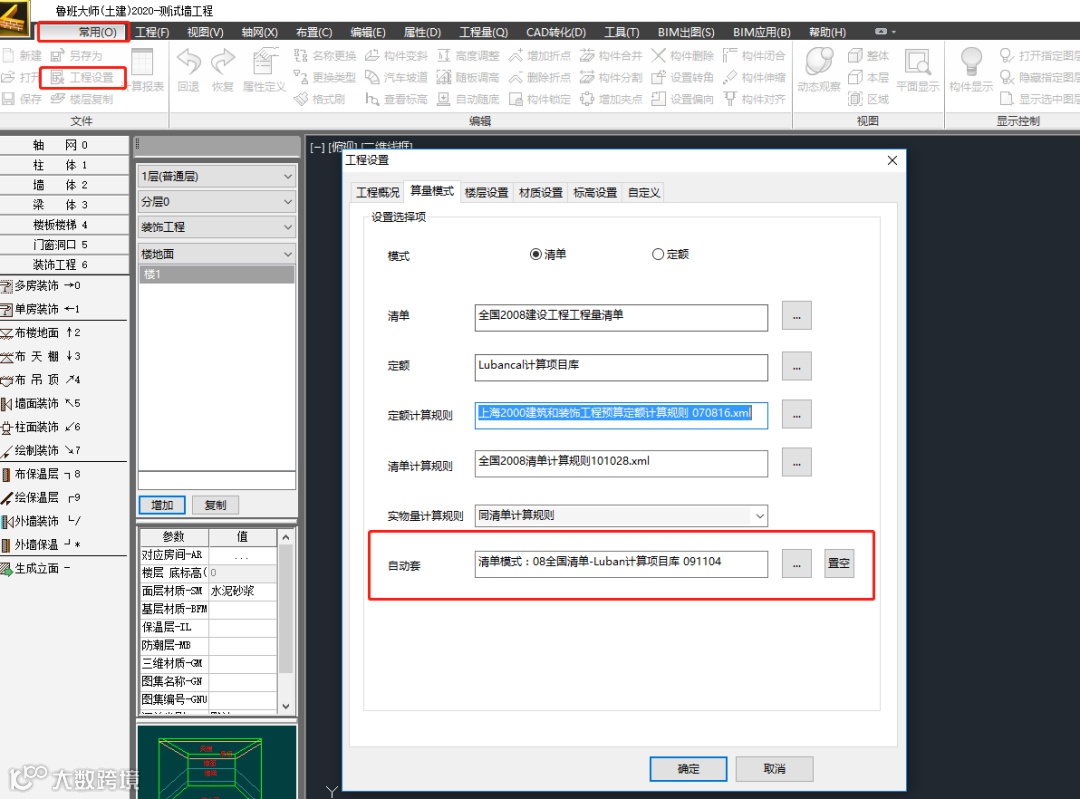Image resolution: width=1080 pixels, height=799 pixels.
Task: Click 门窗洞口 5 category in left panel
Action: pos(63,245)
